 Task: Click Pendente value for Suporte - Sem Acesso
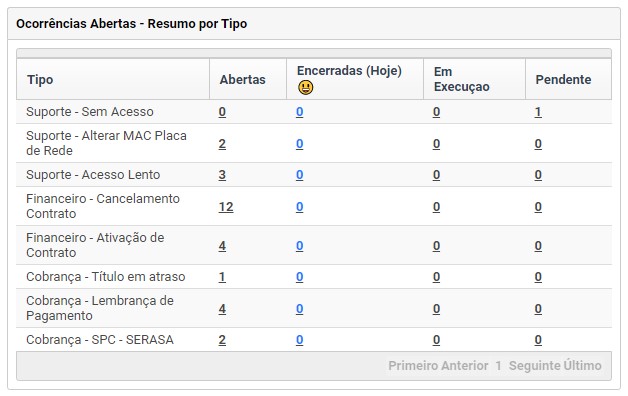pyautogui.click(x=538, y=112)
